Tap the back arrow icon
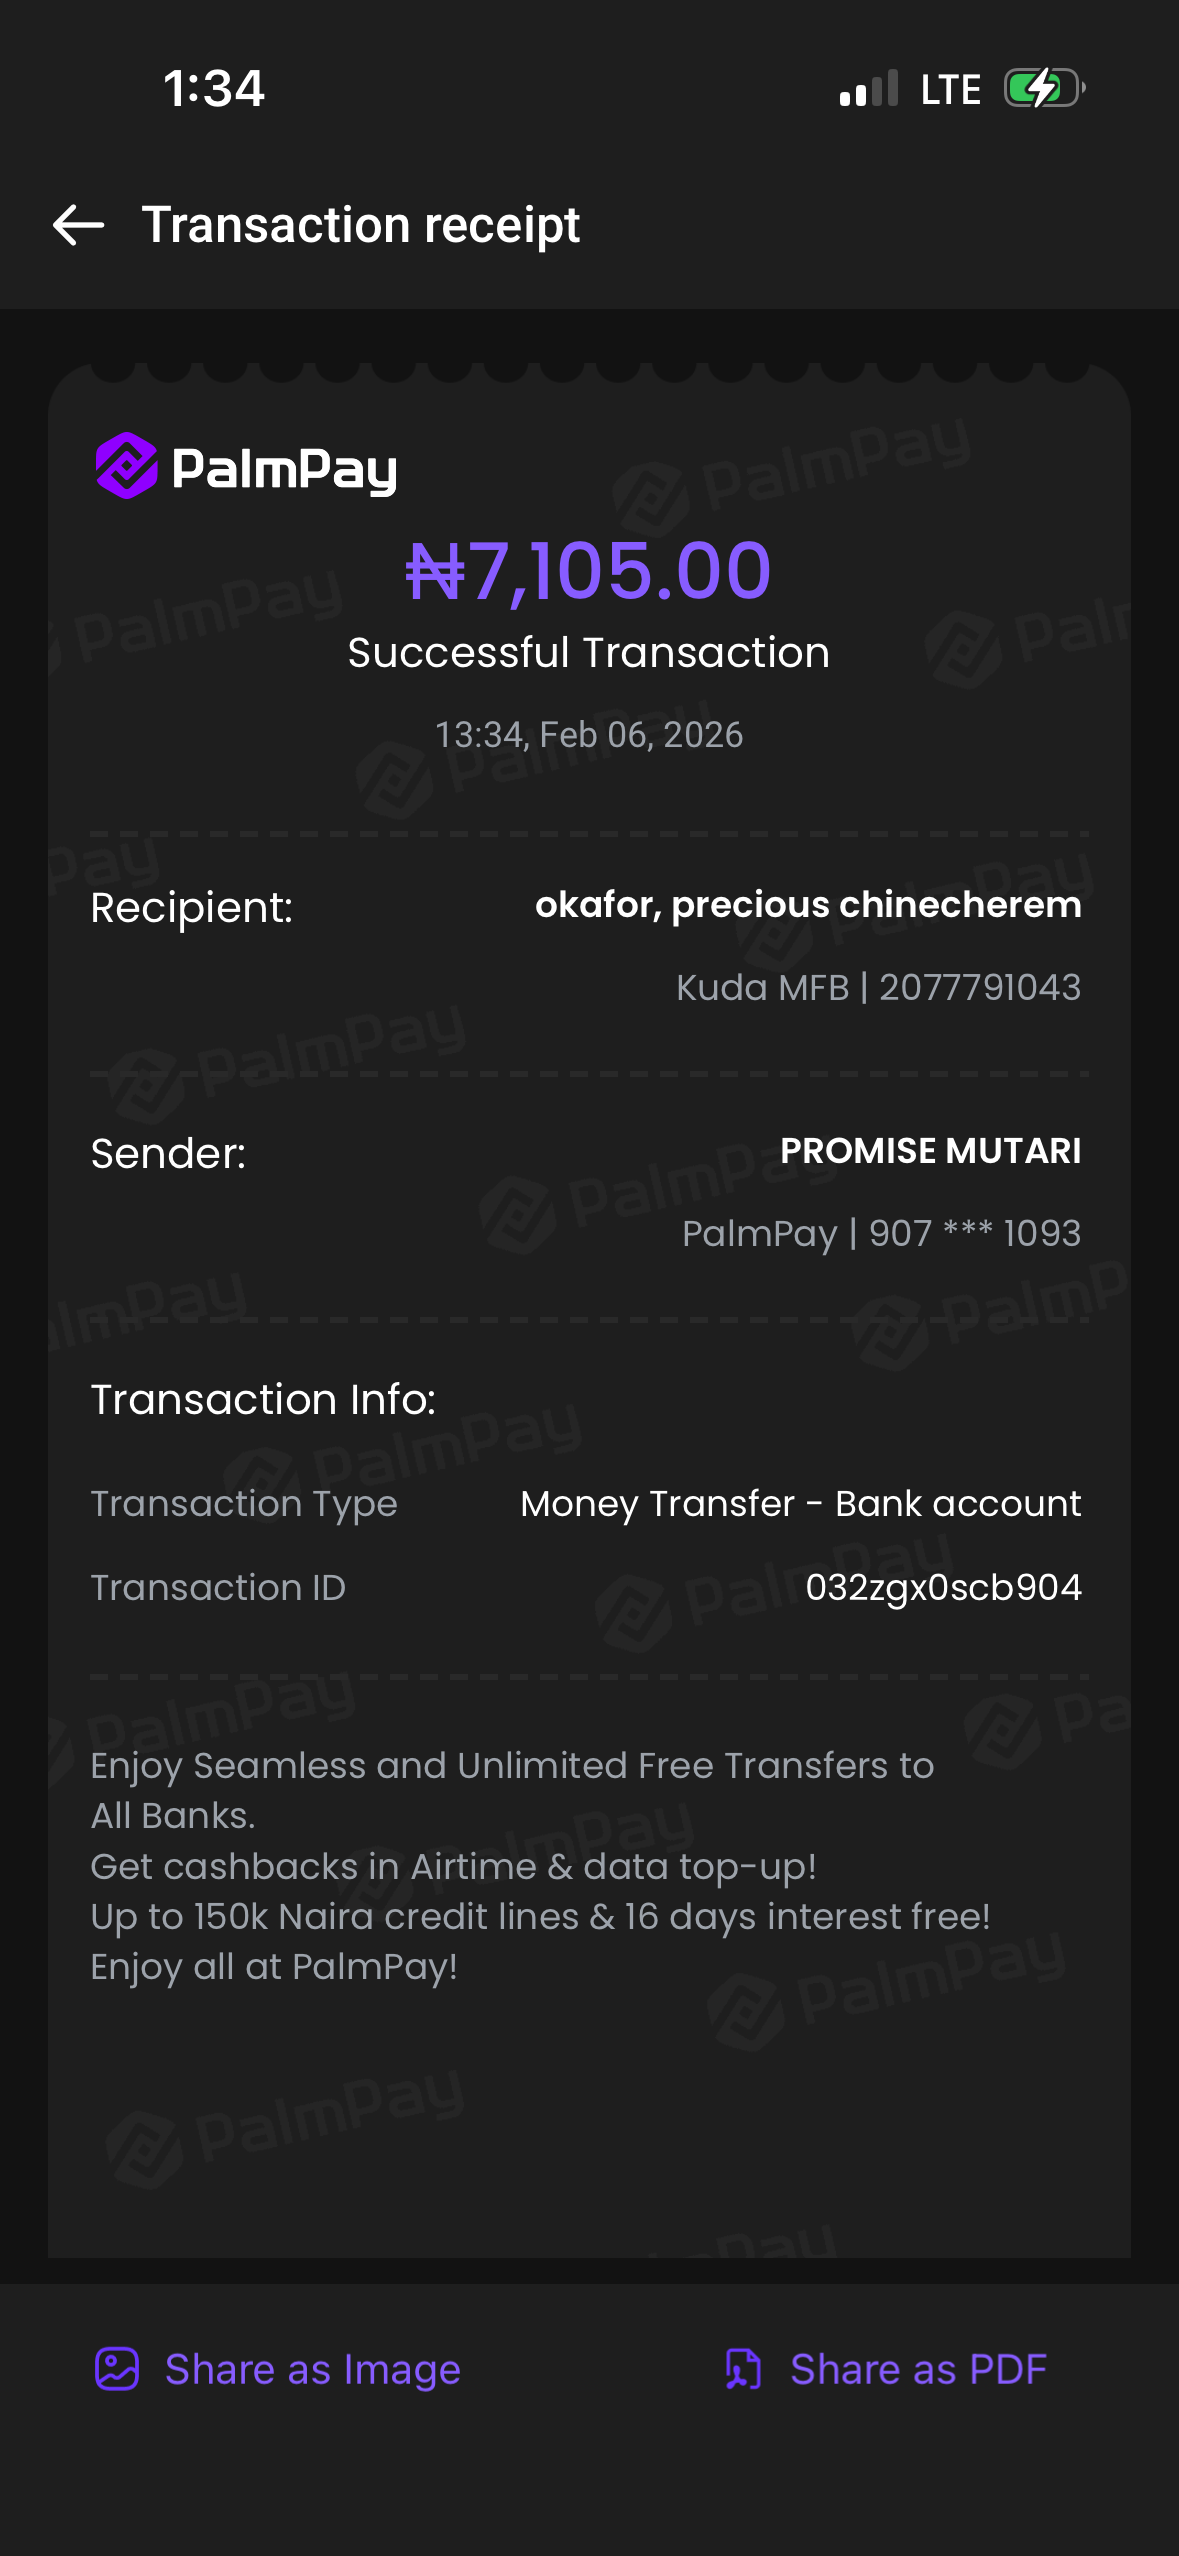1179x2556 pixels. 78,225
